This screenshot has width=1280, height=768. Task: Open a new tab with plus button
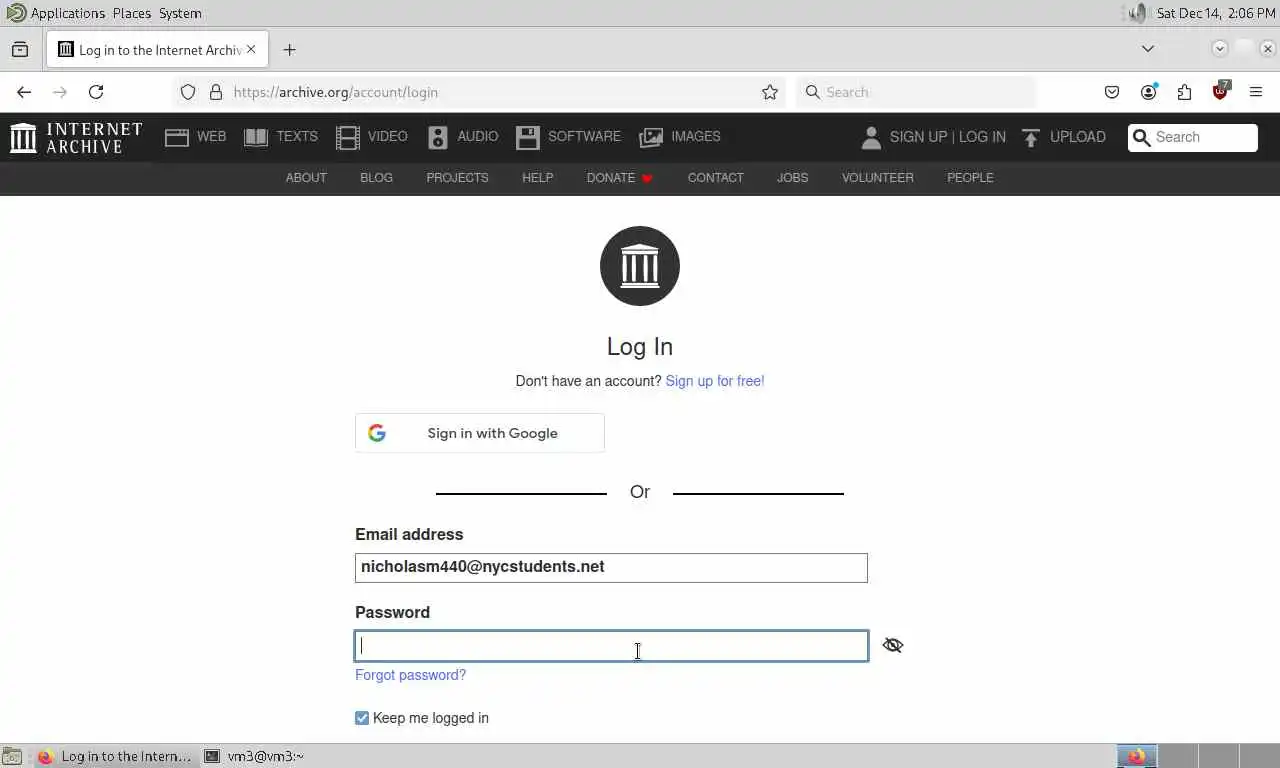(x=289, y=49)
